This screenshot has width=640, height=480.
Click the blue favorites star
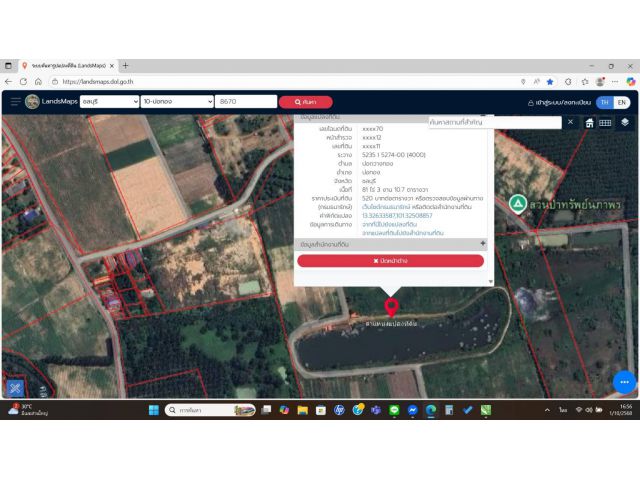(550, 82)
